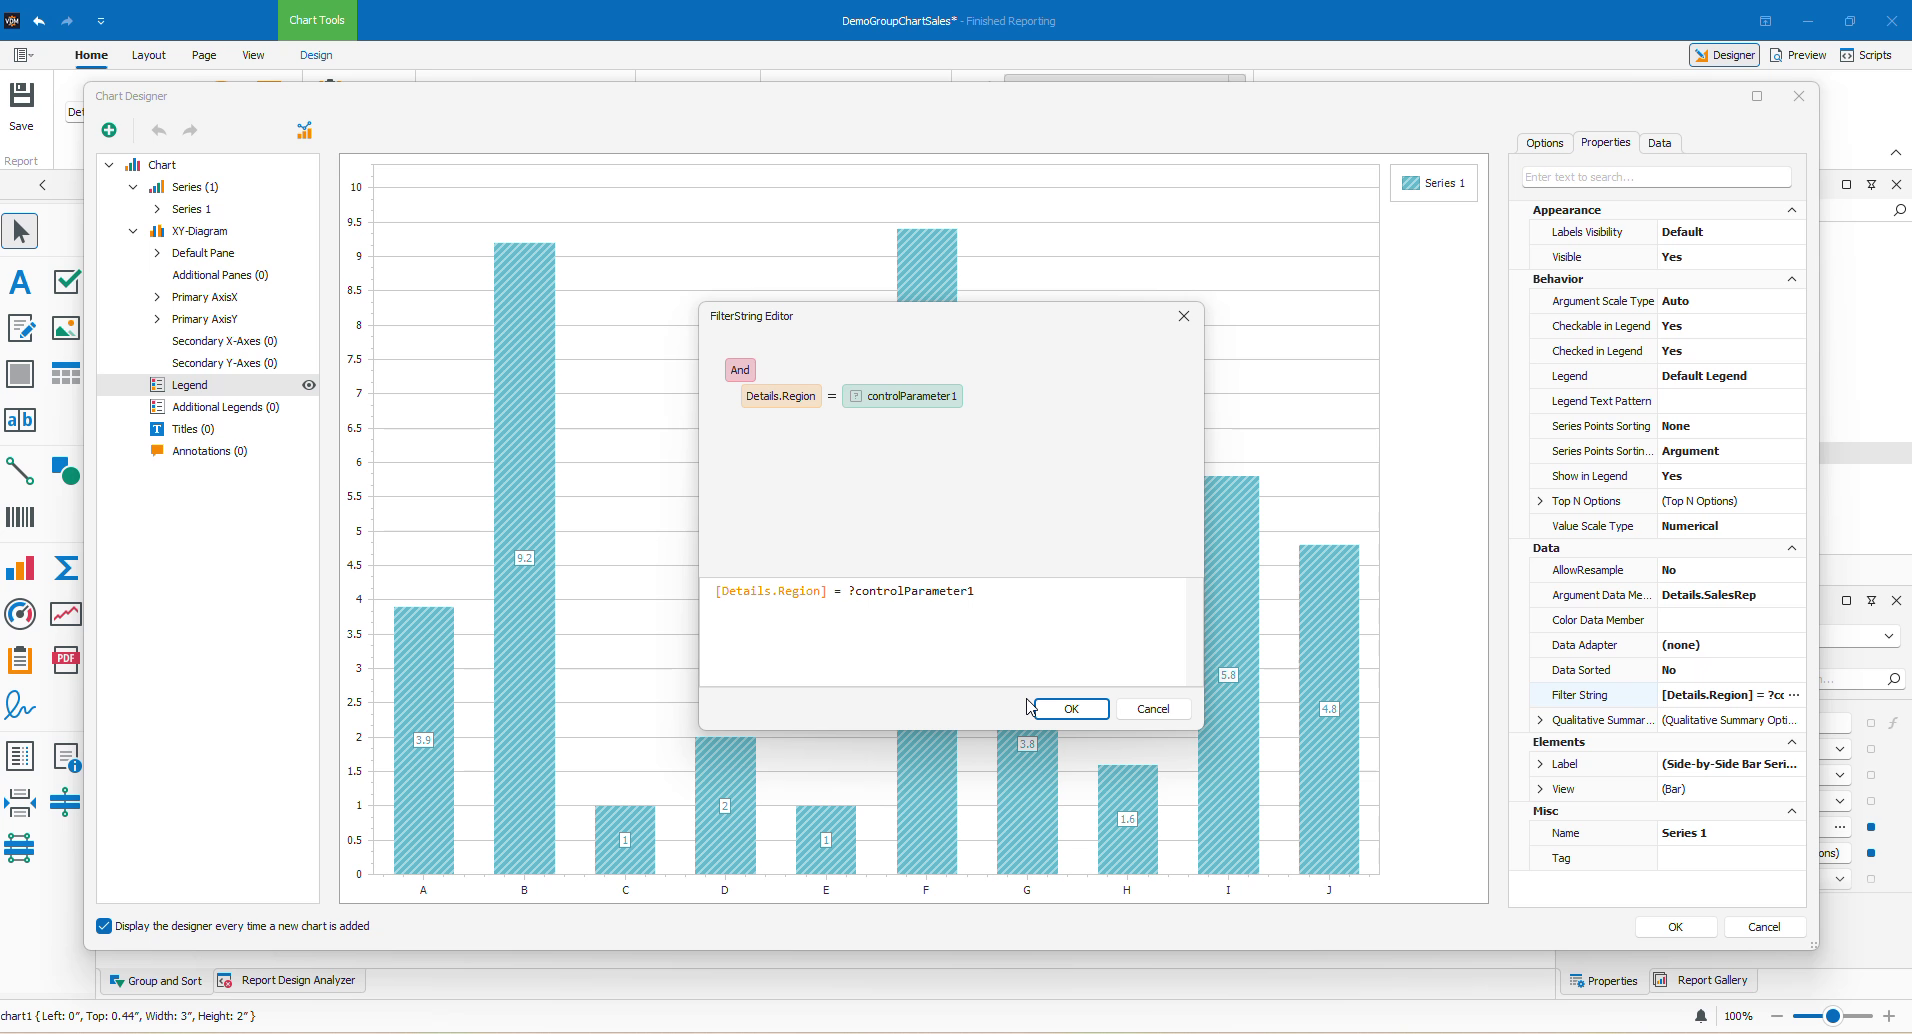Click OK in the FilterString Editor
Image resolution: width=1912 pixels, height=1034 pixels.
[1071, 709]
